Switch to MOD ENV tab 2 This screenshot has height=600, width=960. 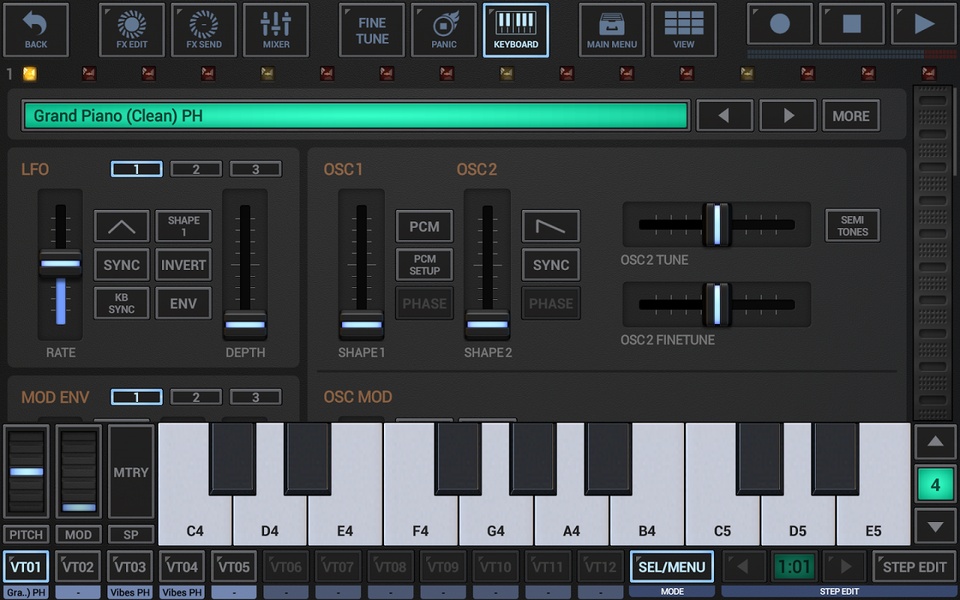(196, 397)
